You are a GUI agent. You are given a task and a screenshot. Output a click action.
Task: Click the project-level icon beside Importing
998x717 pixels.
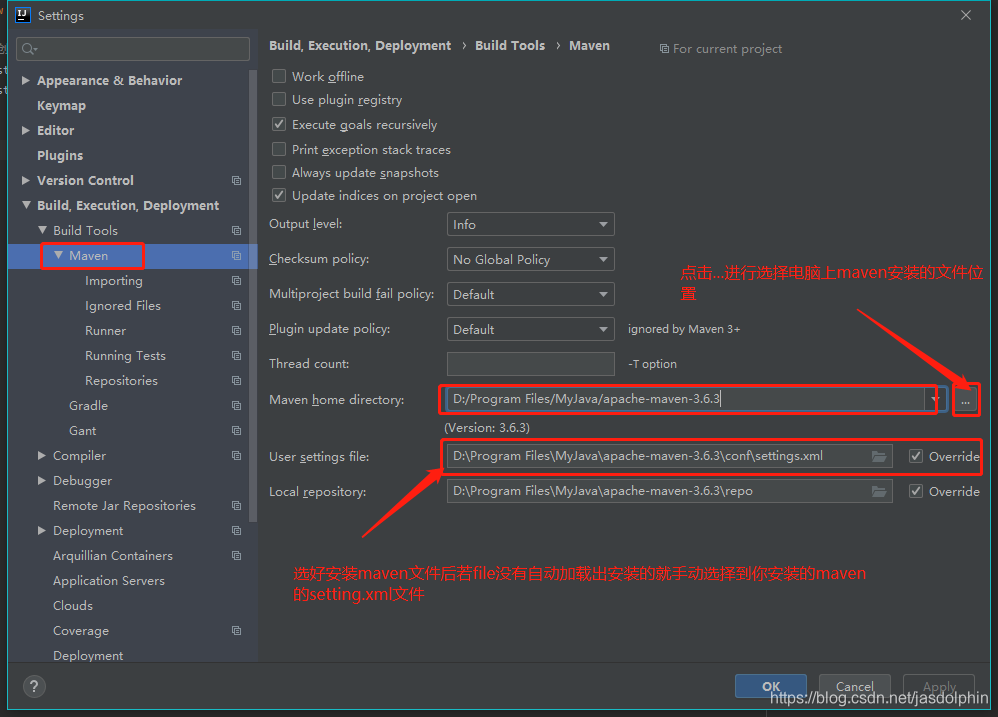click(236, 281)
